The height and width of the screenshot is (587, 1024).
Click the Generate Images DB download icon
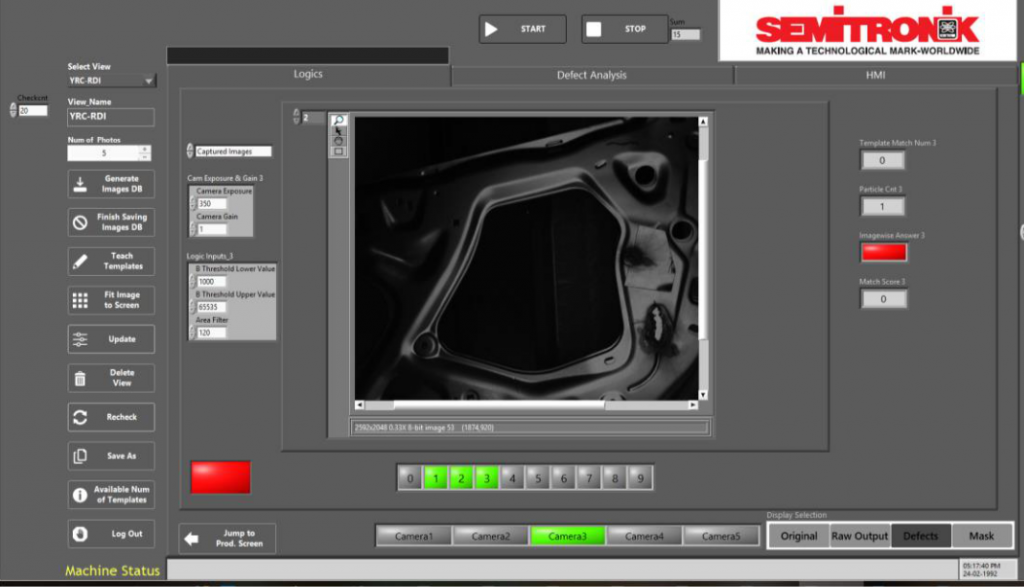pyautogui.click(x=80, y=184)
